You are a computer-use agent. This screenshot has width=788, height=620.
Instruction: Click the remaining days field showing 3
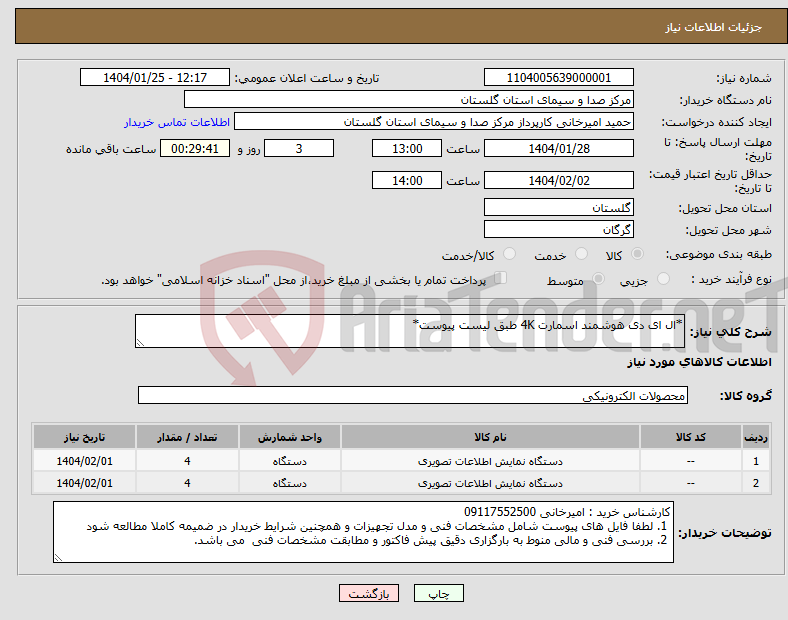point(299,148)
